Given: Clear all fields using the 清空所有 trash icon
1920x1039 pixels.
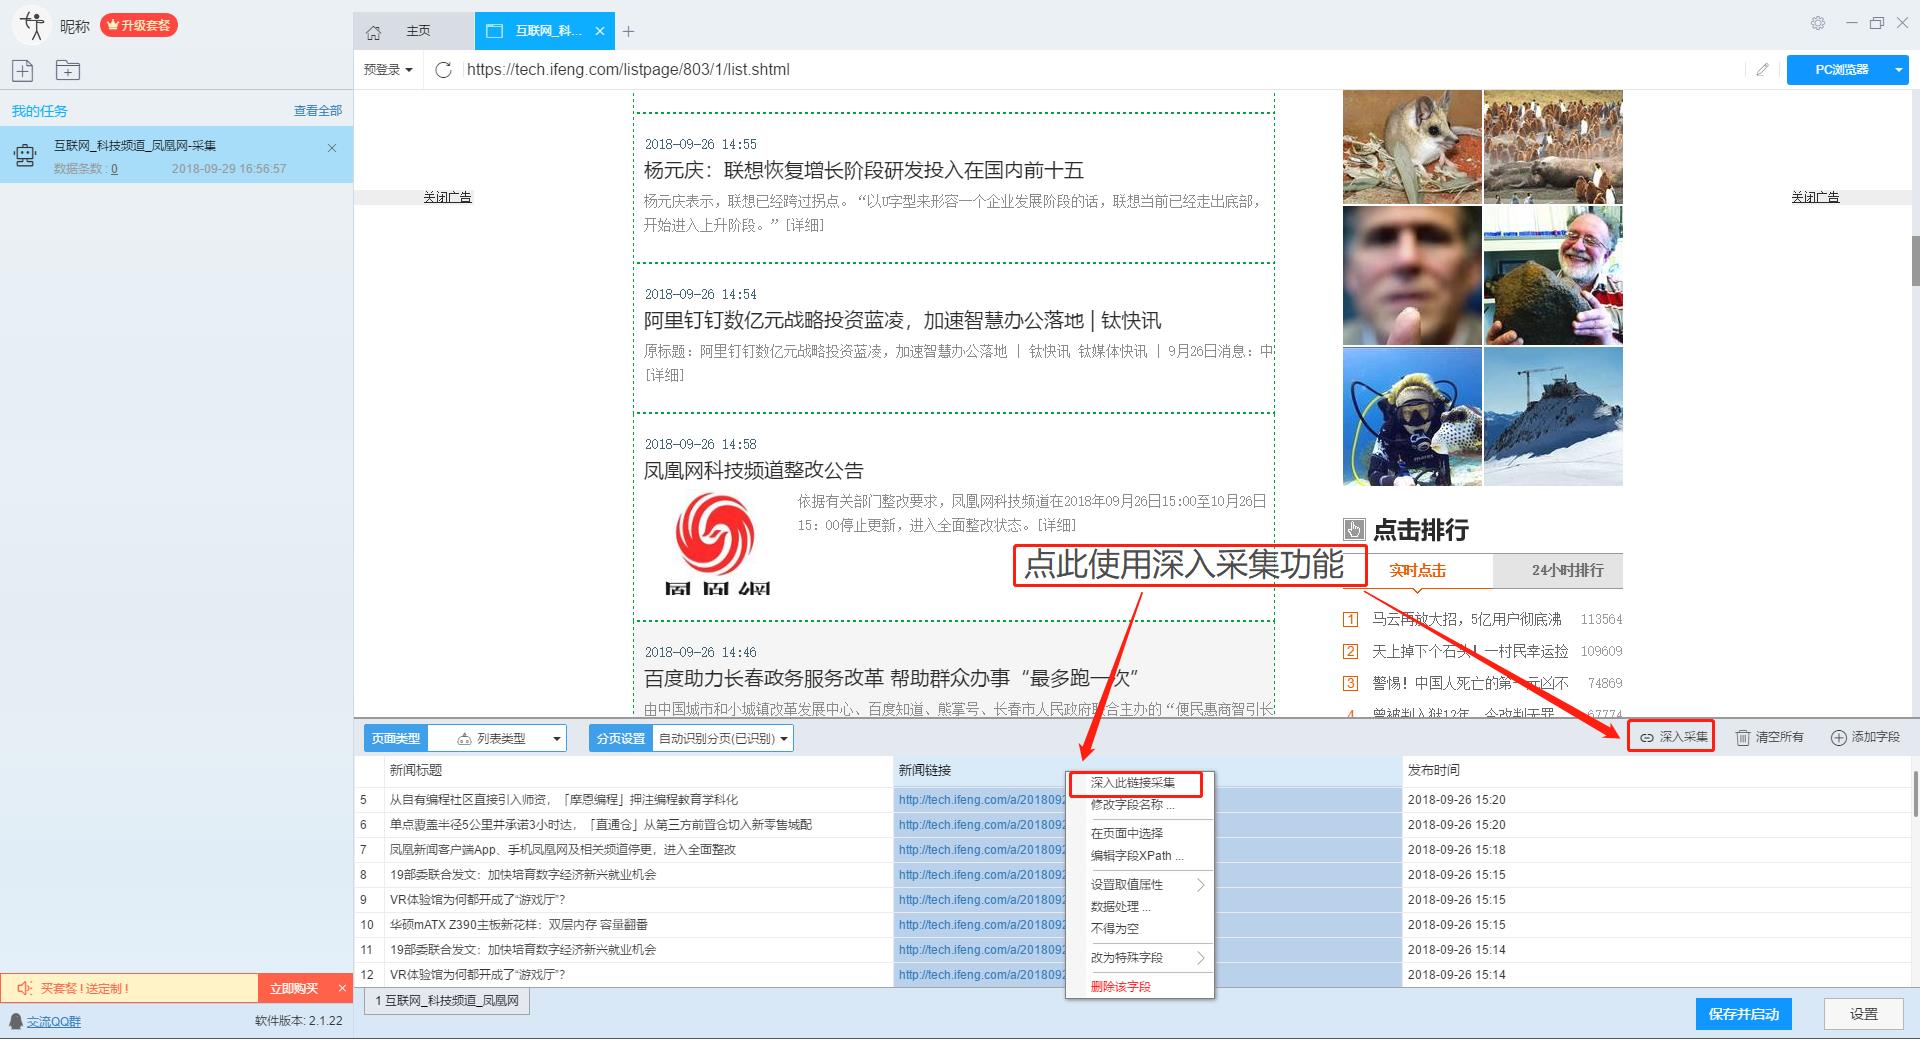Looking at the screenshot, I should (x=1739, y=737).
